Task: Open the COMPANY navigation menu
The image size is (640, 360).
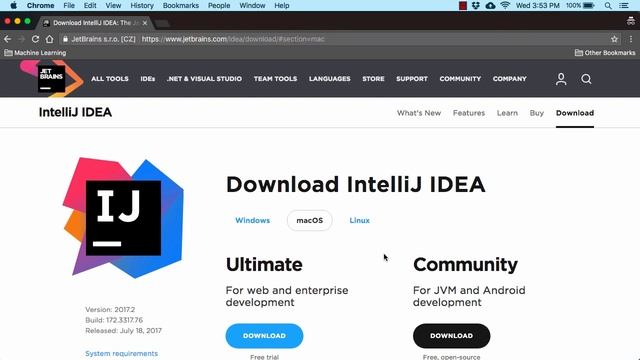Action: click(509, 79)
